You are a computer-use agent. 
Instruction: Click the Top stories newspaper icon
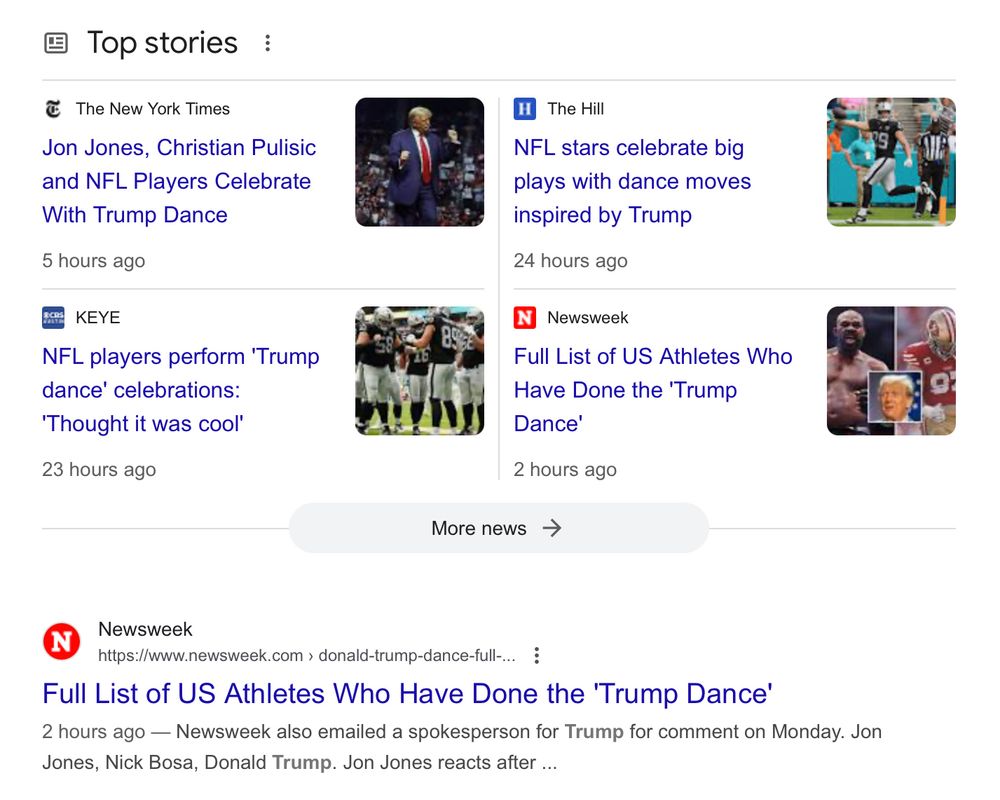coord(56,43)
